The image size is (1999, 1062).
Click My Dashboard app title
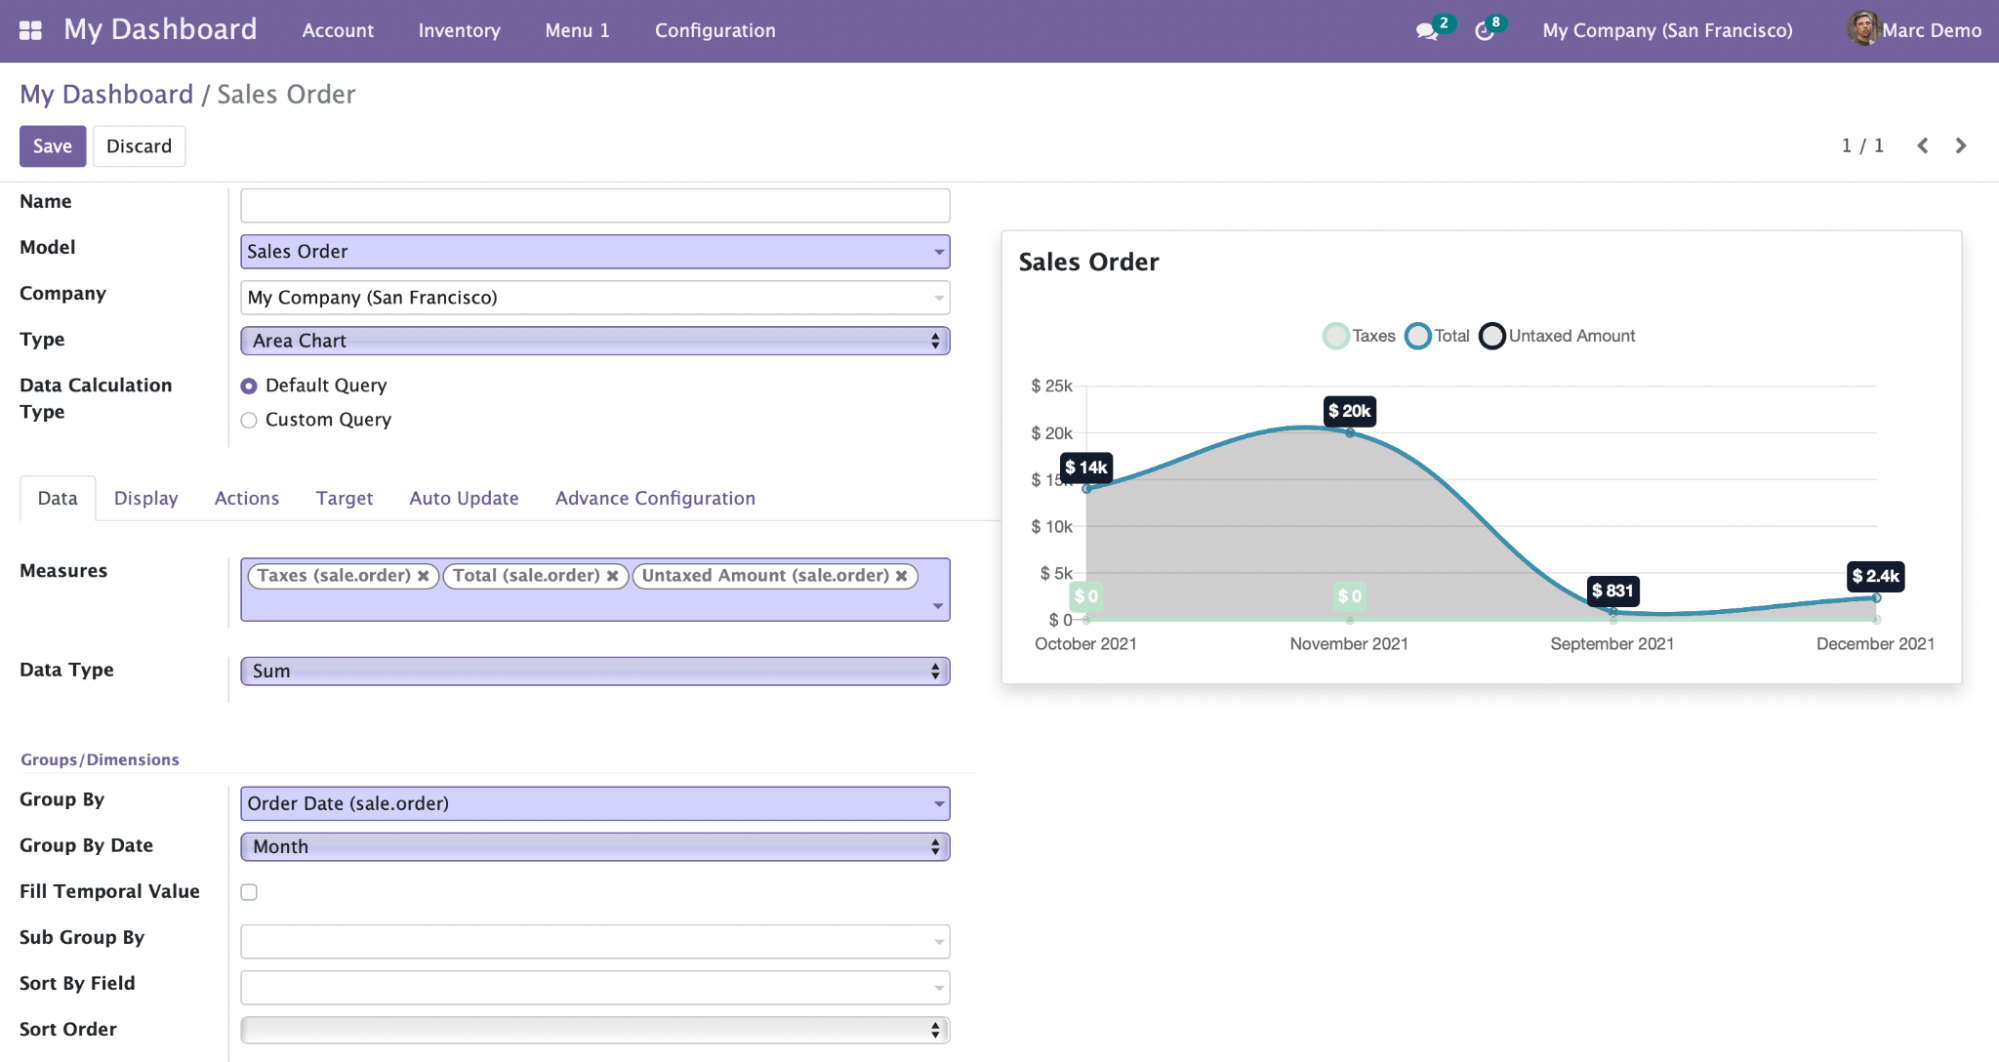(160, 30)
